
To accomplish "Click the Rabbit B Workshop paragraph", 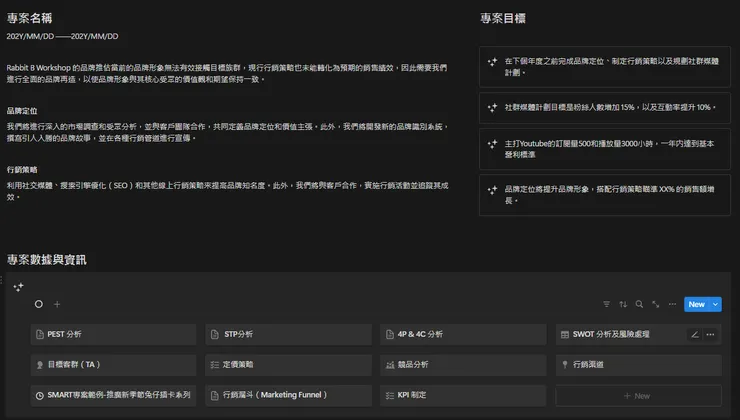I will 227,74.
